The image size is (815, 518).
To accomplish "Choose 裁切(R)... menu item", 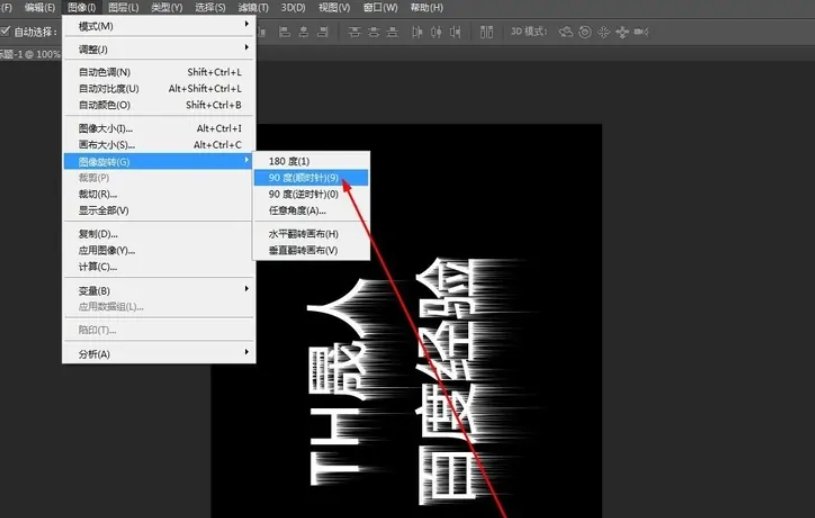I will 159,194.
